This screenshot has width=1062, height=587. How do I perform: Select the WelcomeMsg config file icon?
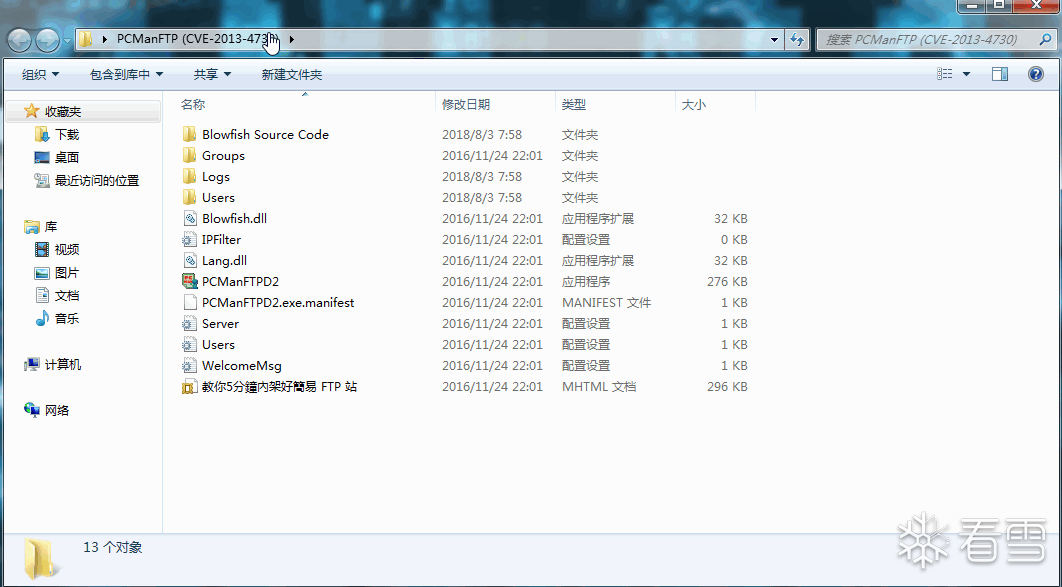(190, 365)
